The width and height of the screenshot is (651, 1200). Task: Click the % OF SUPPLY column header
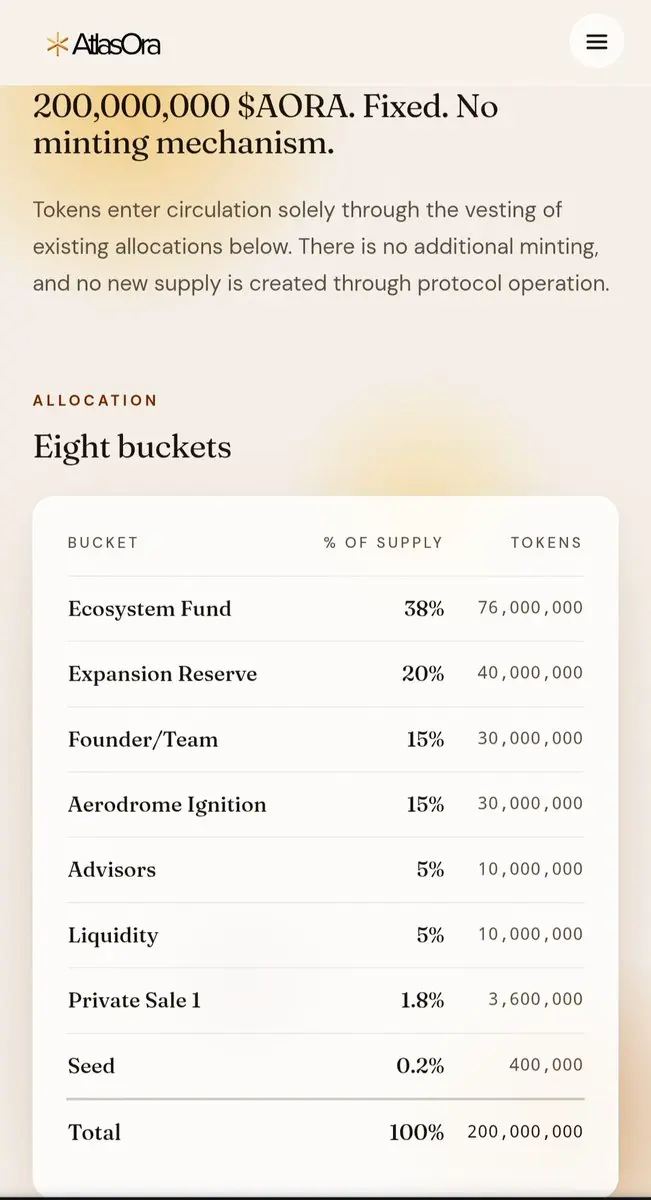(x=383, y=543)
